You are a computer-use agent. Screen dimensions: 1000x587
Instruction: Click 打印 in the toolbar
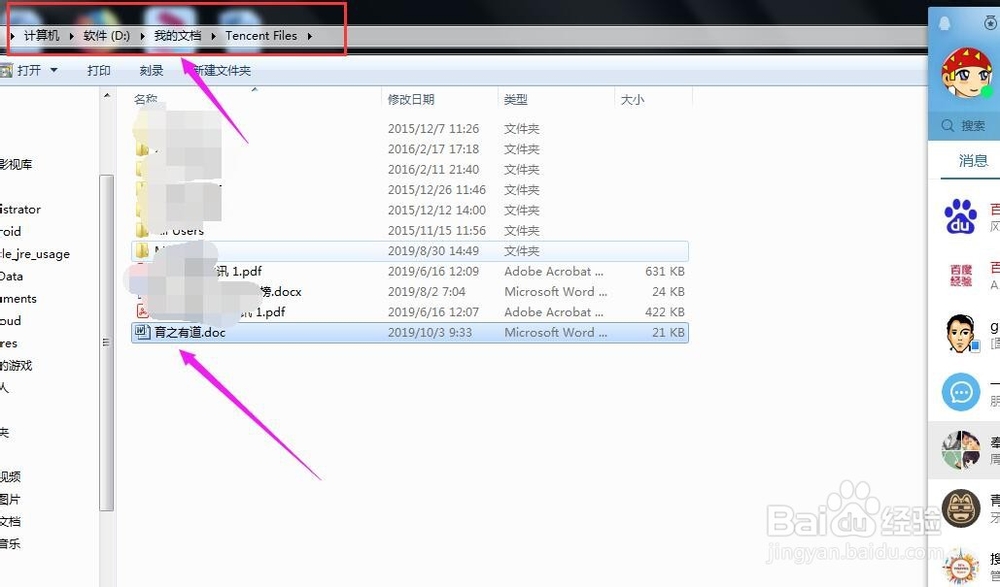[99, 70]
